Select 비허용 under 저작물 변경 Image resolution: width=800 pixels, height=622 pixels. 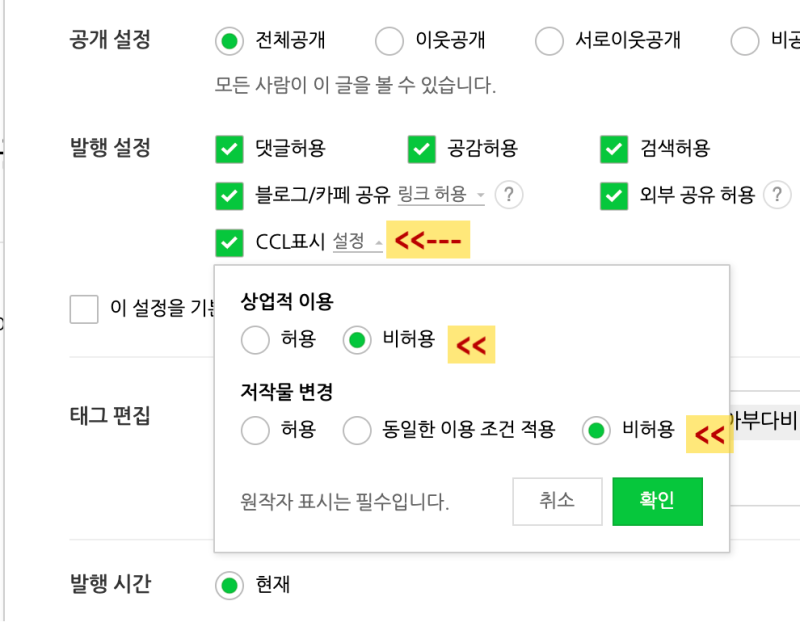[597, 431]
